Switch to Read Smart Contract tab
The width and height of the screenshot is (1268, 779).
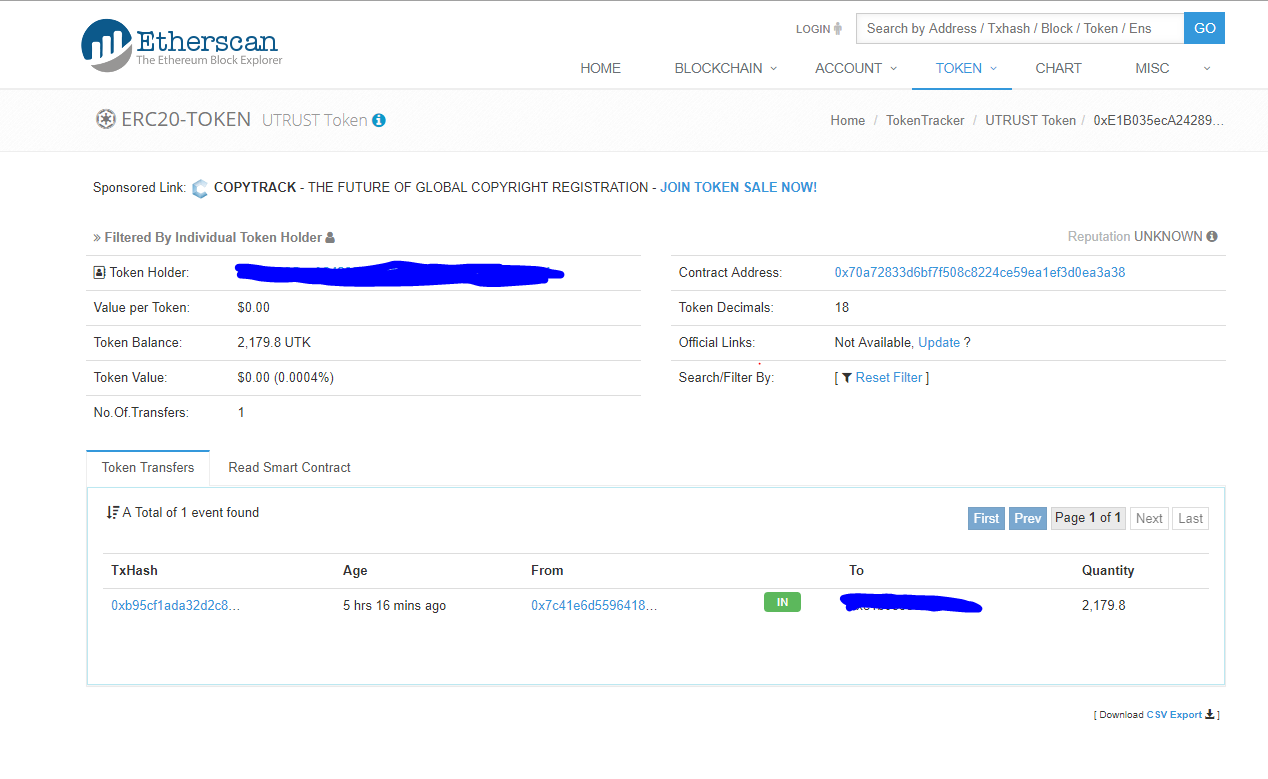(x=289, y=468)
